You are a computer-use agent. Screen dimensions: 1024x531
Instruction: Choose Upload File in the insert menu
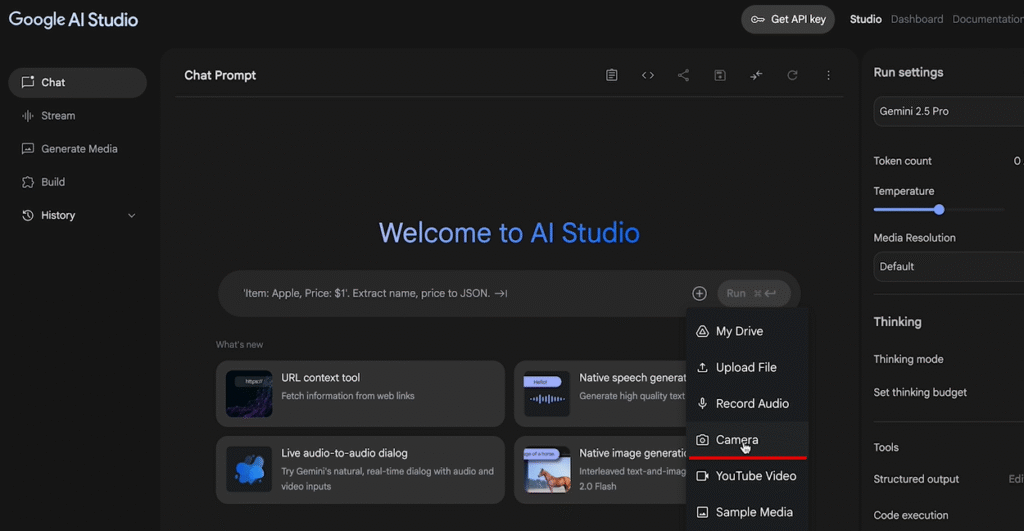pyautogui.click(x=748, y=368)
